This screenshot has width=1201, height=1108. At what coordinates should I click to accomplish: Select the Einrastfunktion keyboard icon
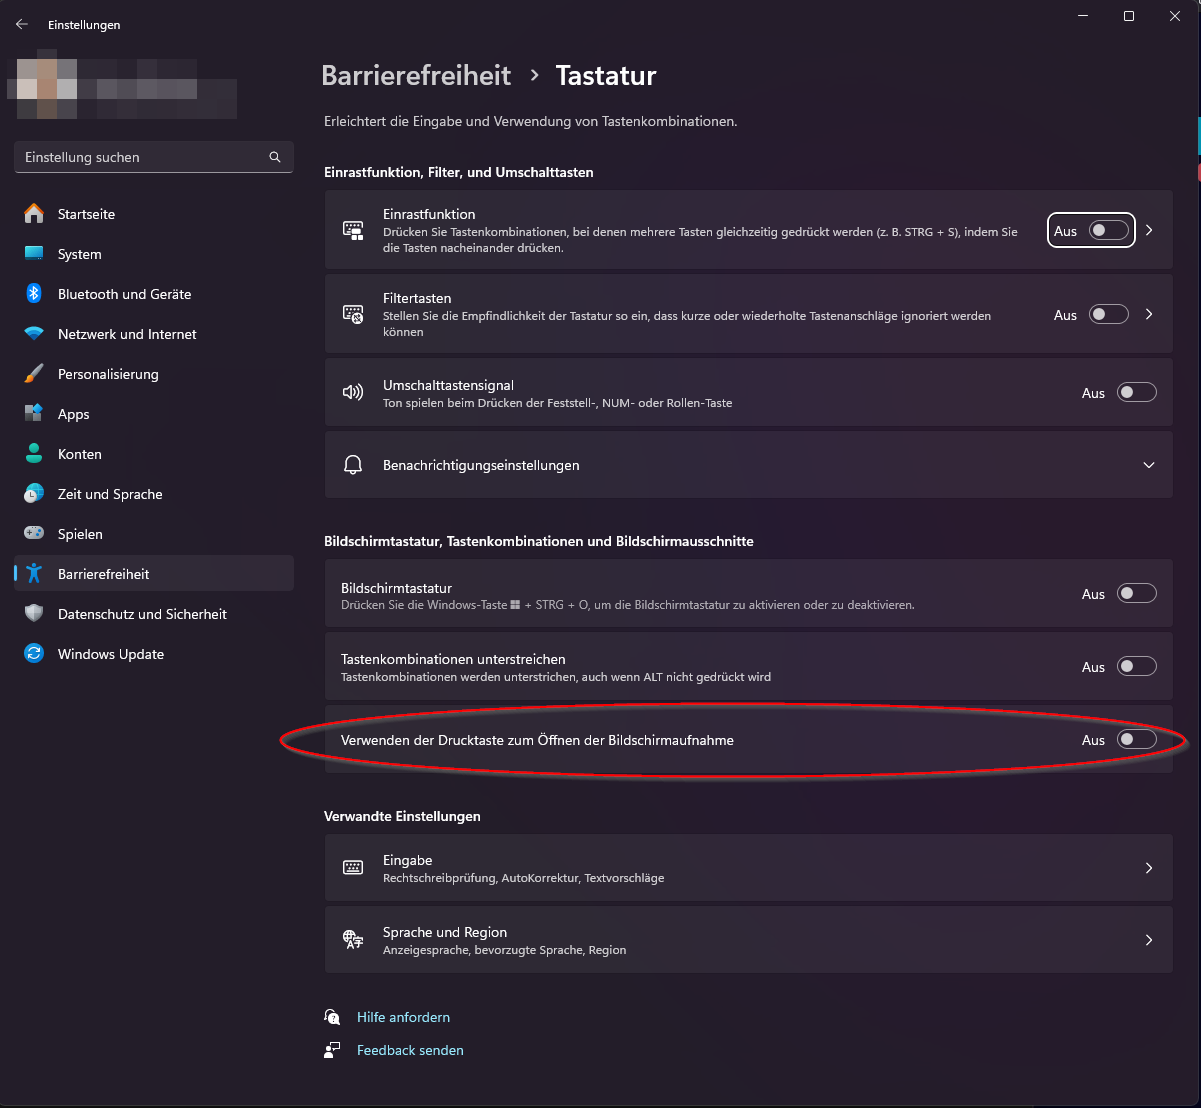pos(352,230)
